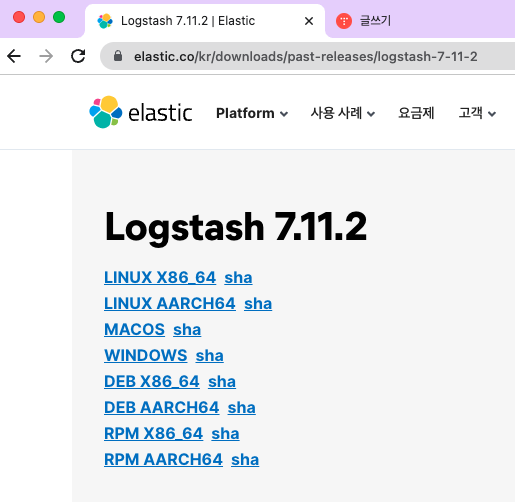This screenshot has height=502, width=515.
Task: Open sha link for WINDOWS
Action: click(x=209, y=356)
